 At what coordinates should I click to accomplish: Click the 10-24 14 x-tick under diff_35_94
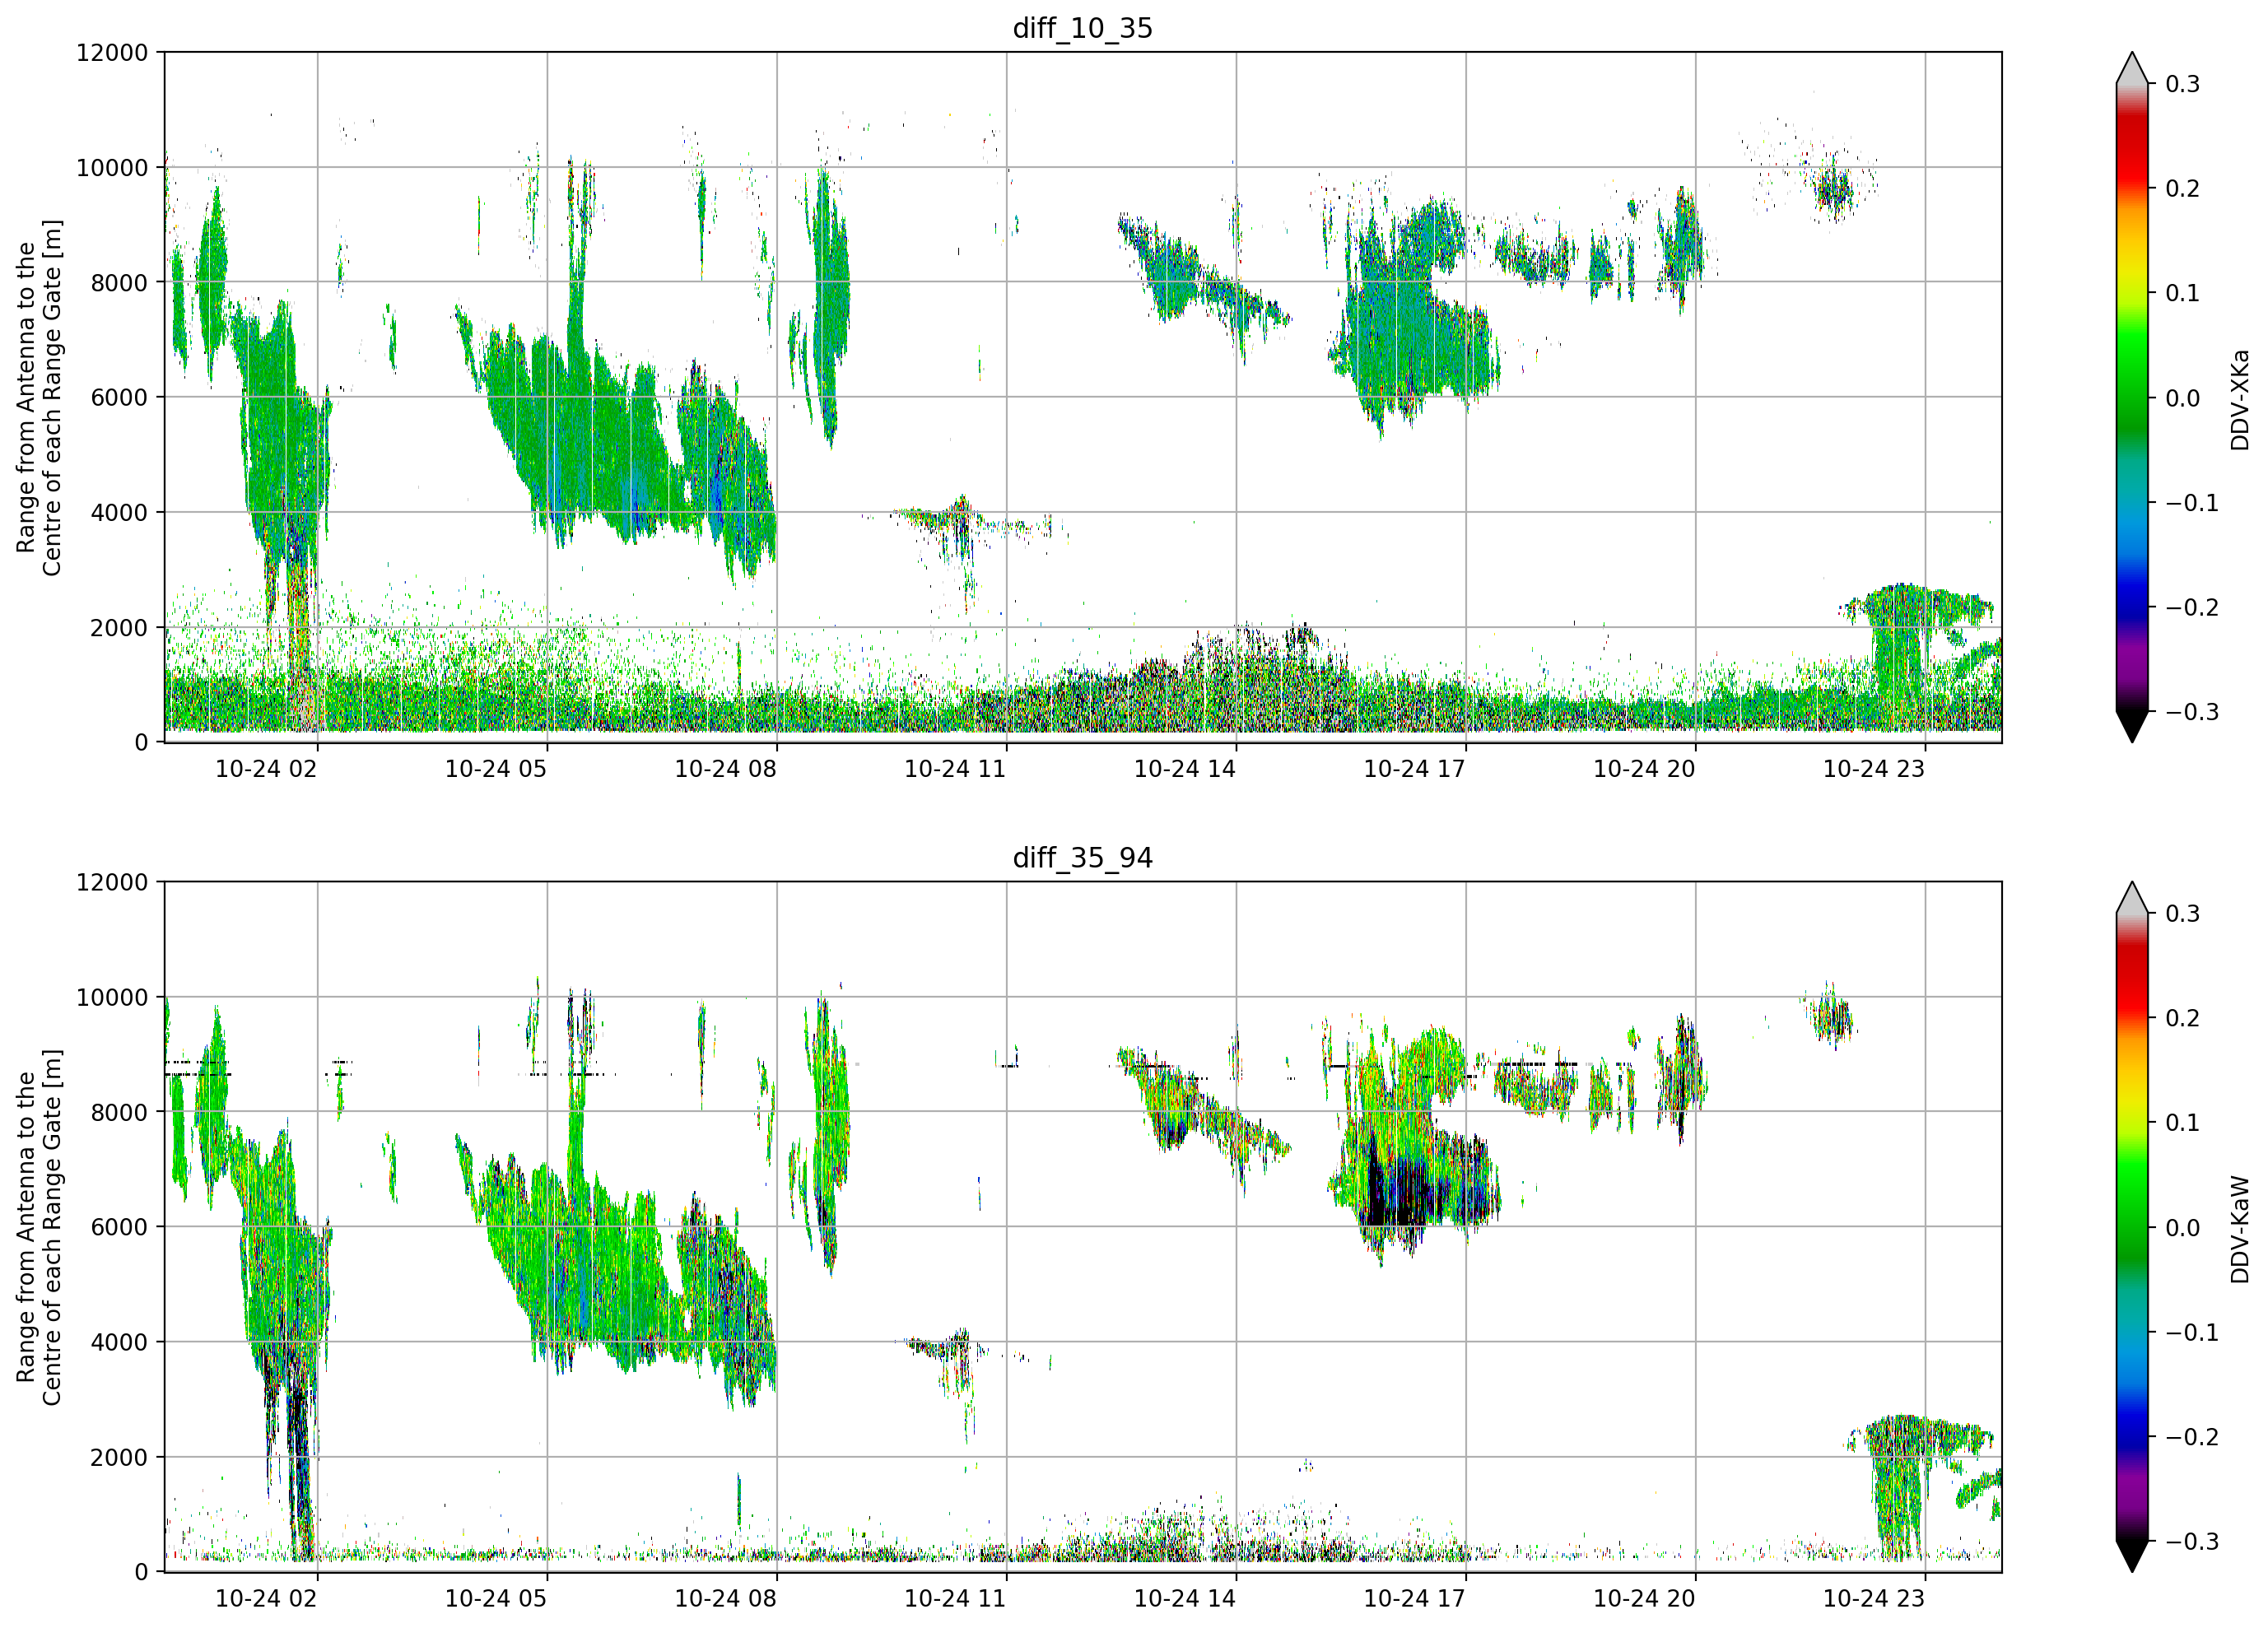(x=1185, y=1599)
